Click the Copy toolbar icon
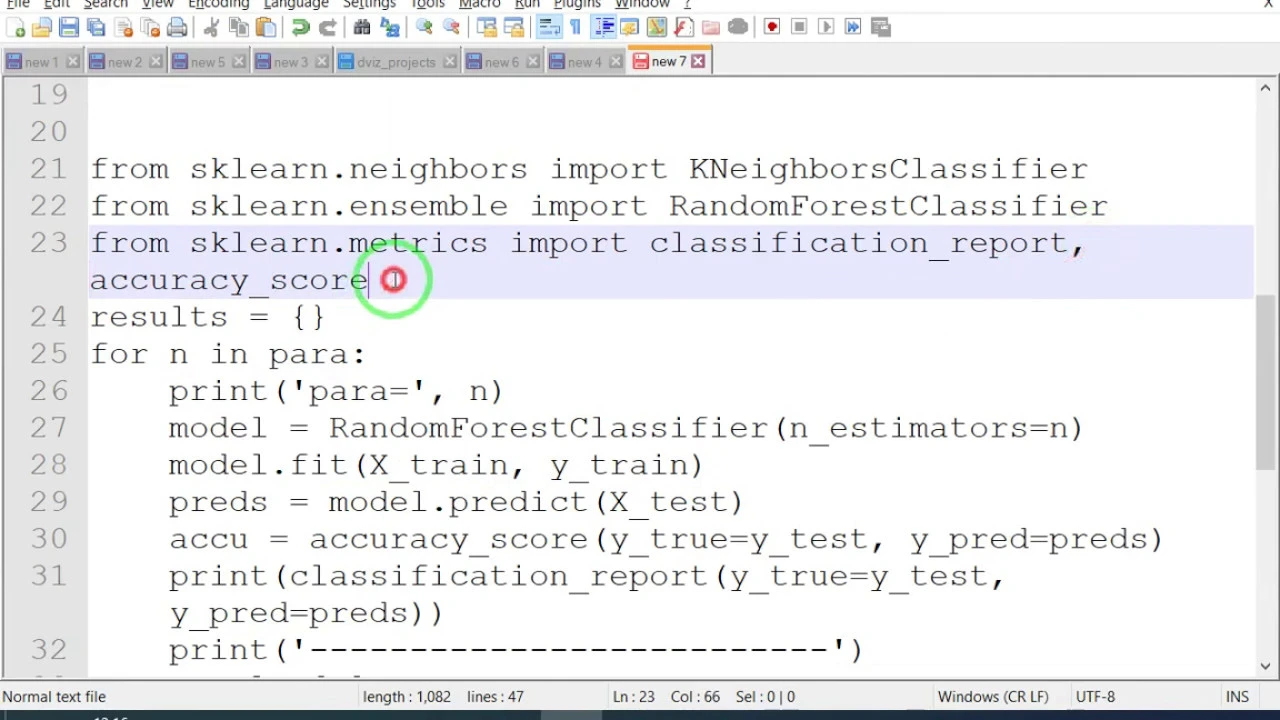 click(238, 27)
